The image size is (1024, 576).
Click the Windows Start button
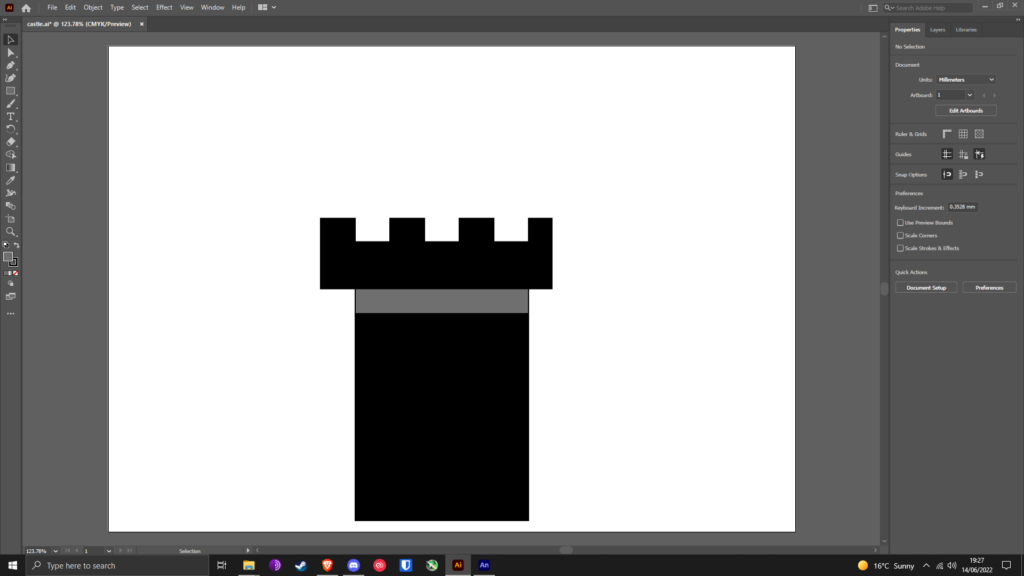(x=12, y=565)
